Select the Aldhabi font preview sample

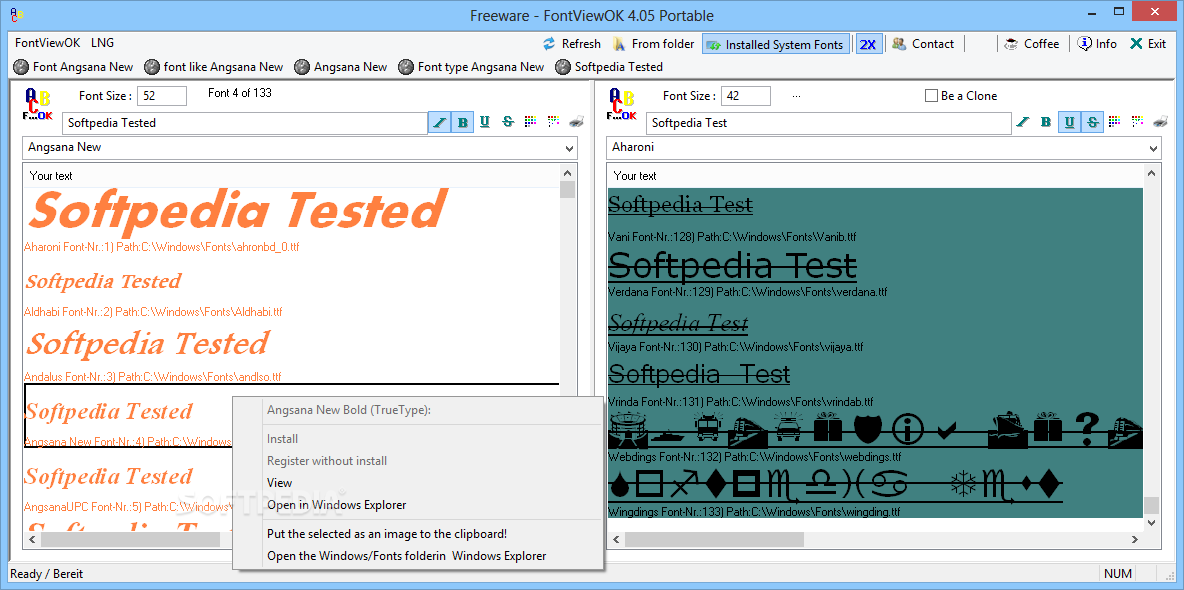103,282
